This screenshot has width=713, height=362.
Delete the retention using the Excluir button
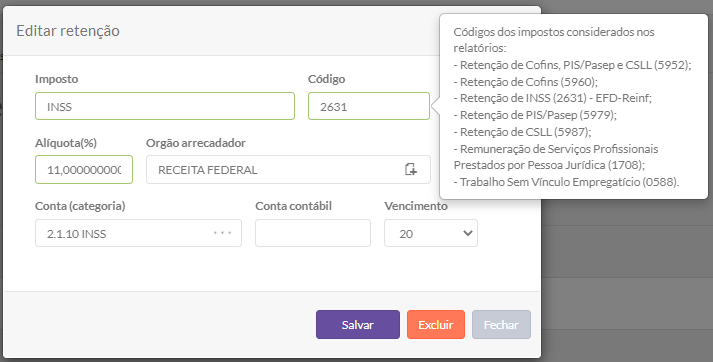click(x=436, y=325)
